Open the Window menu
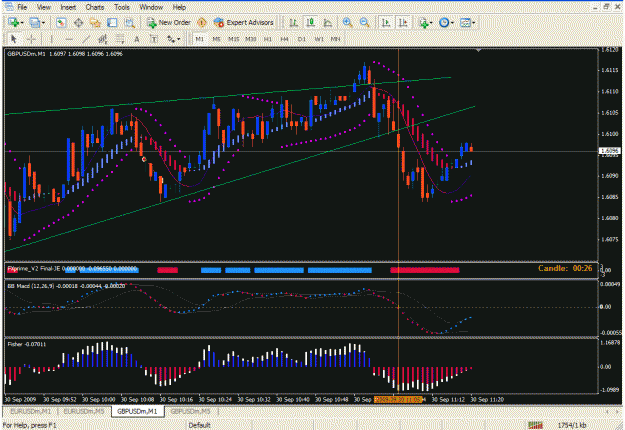This screenshot has height=430, width=625. pyautogui.click(x=151, y=7)
